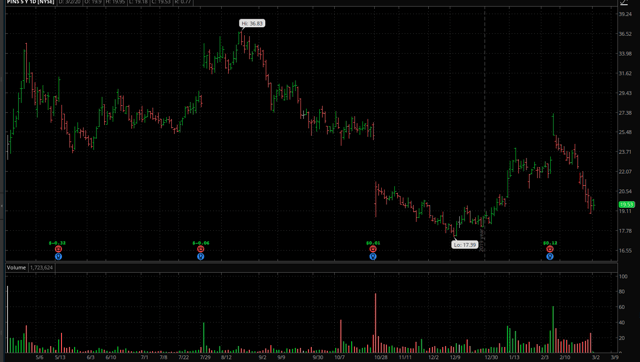This screenshot has width=640, height=362.
Task: Click the red earnings icon near 7/29
Action: (x=200, y=249)
